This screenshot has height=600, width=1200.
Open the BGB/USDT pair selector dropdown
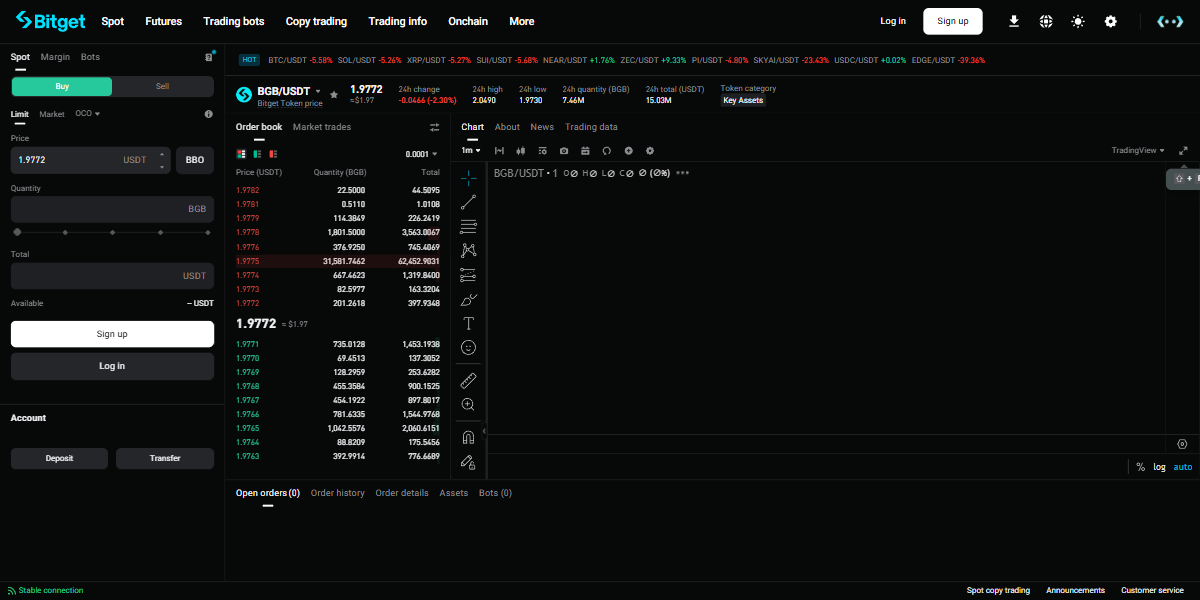coord(290,91)
